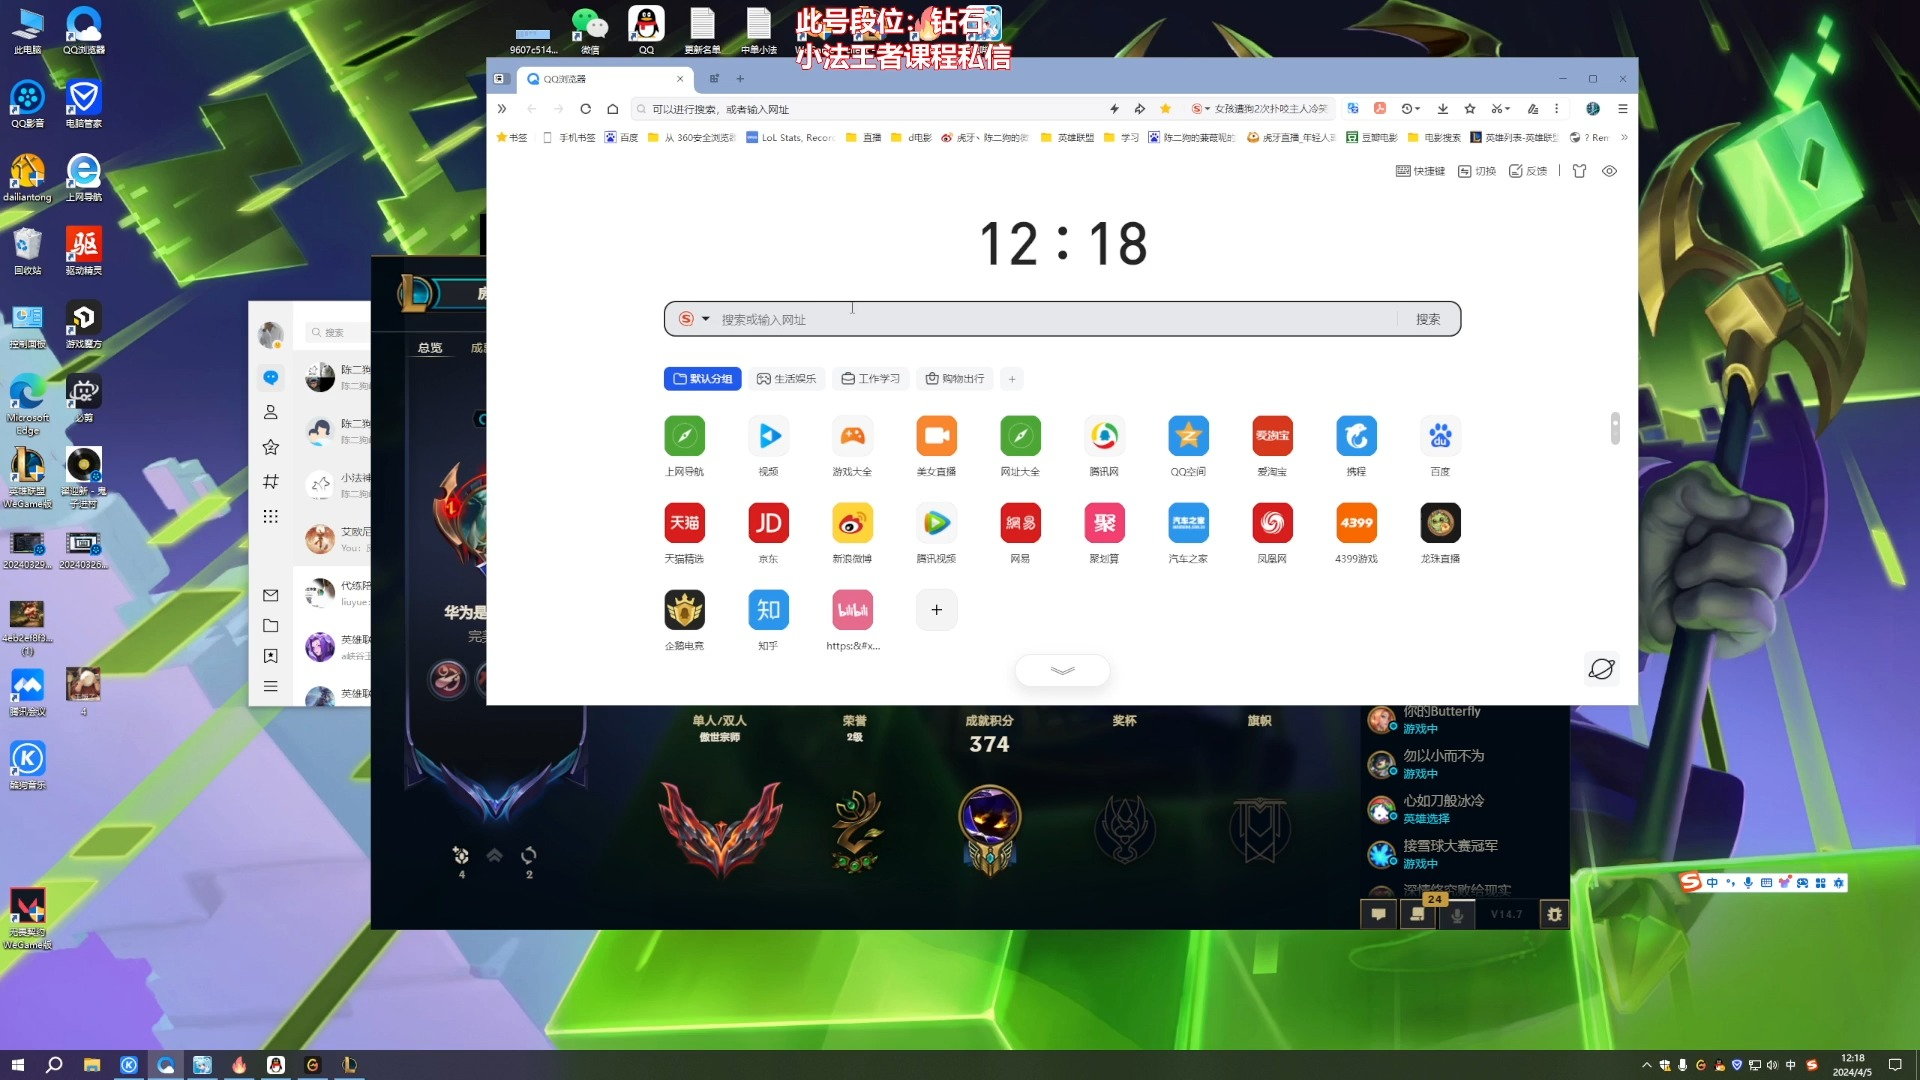The height and width of the screenshot is (1080, 1920).
Task: Expand hidden bookmarks overflow chevron
Action: pos(1624,137)
